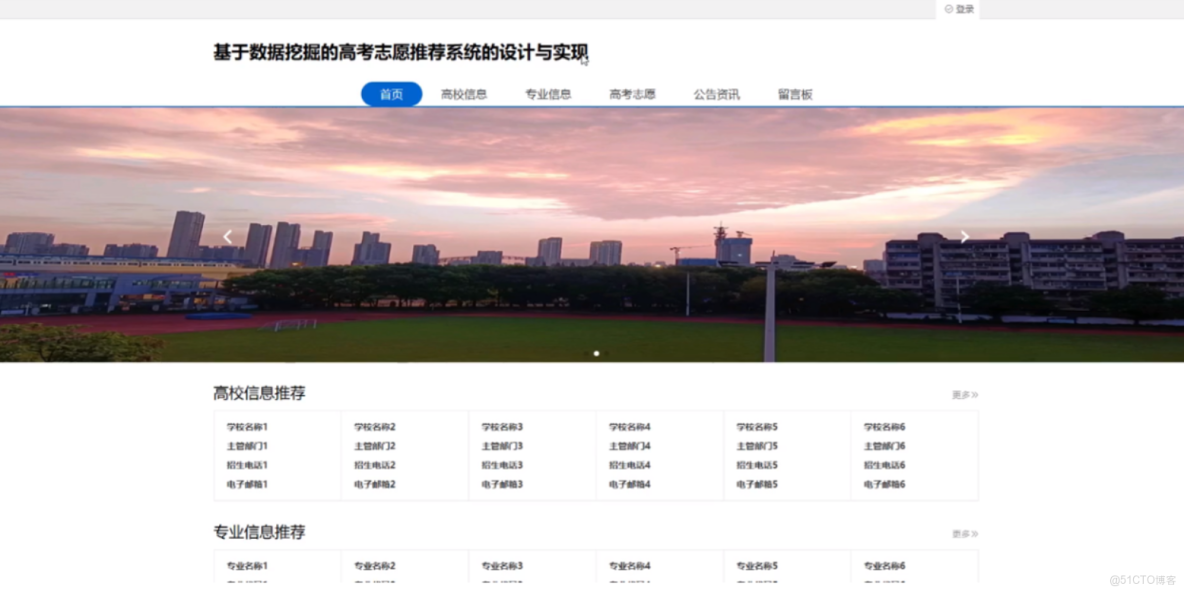Open the 首页 navigation tab
Screen dimensions: 1184x593
point(391,93)
